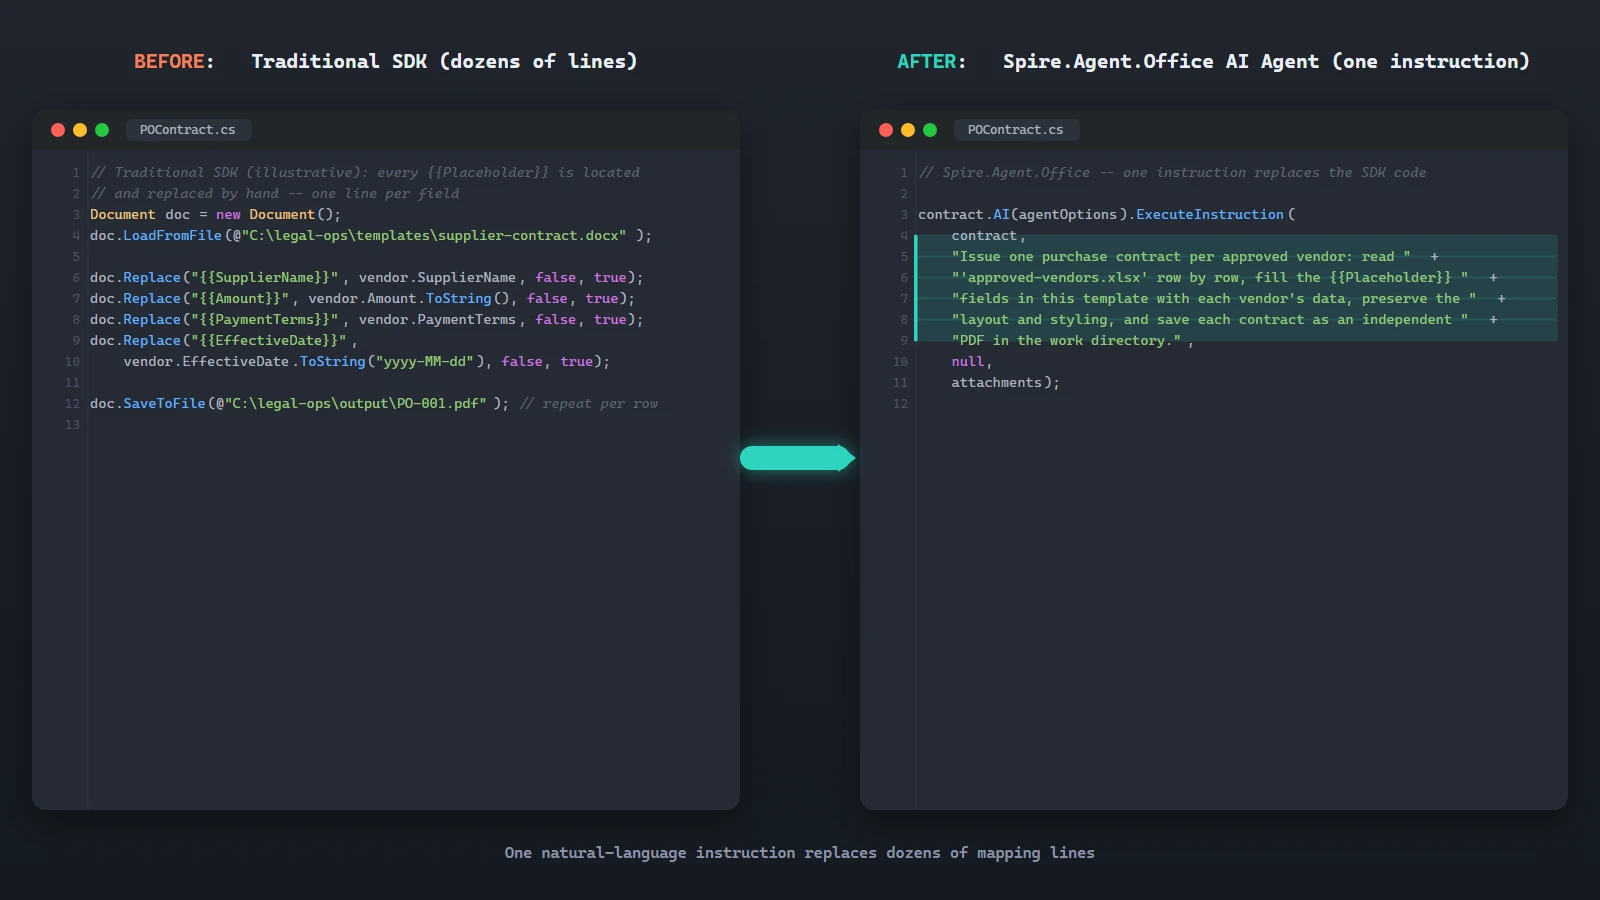The width and height of the screenshot is (1600, 900).
Task: Click the '// repeat per row' comment
Action: (589, 404)
